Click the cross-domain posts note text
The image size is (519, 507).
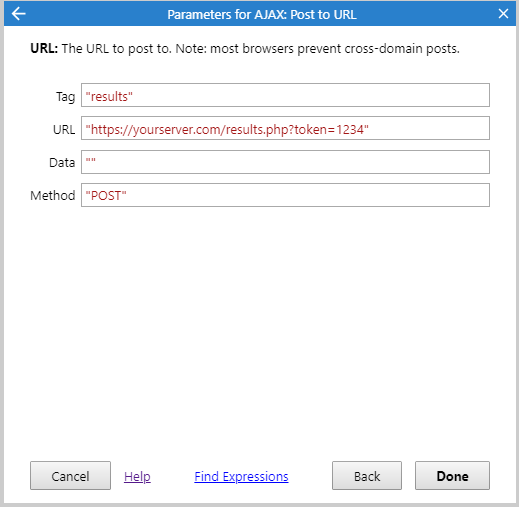coord(318,49)
